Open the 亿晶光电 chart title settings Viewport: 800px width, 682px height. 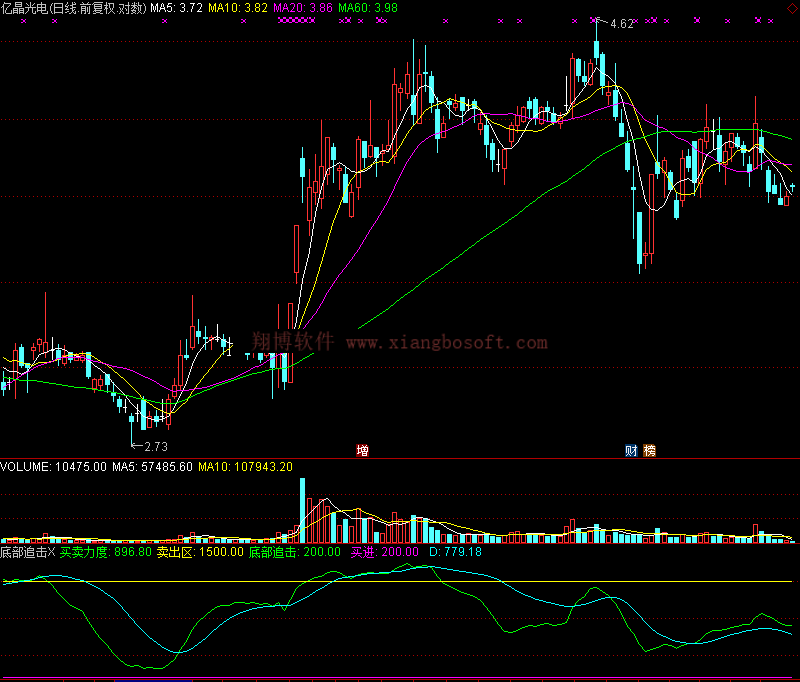[x=73, y=7]
